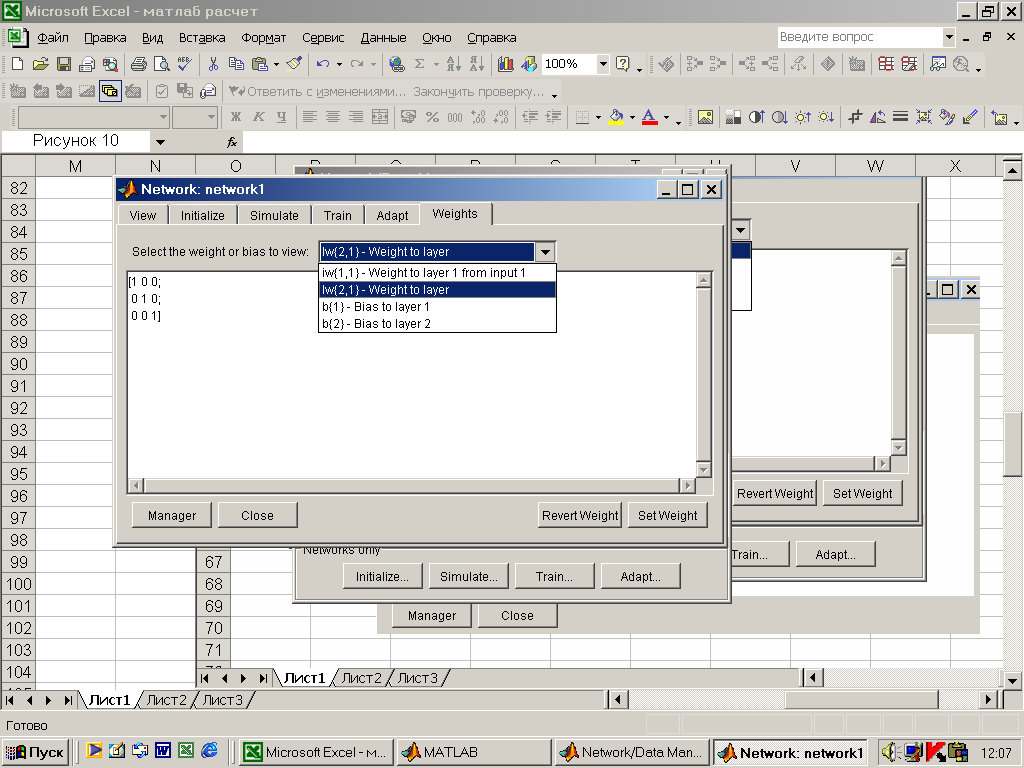This screenshot has height=768, width=1024.
Task: Click the Percent Style icon
Action: tap(432, 117)
